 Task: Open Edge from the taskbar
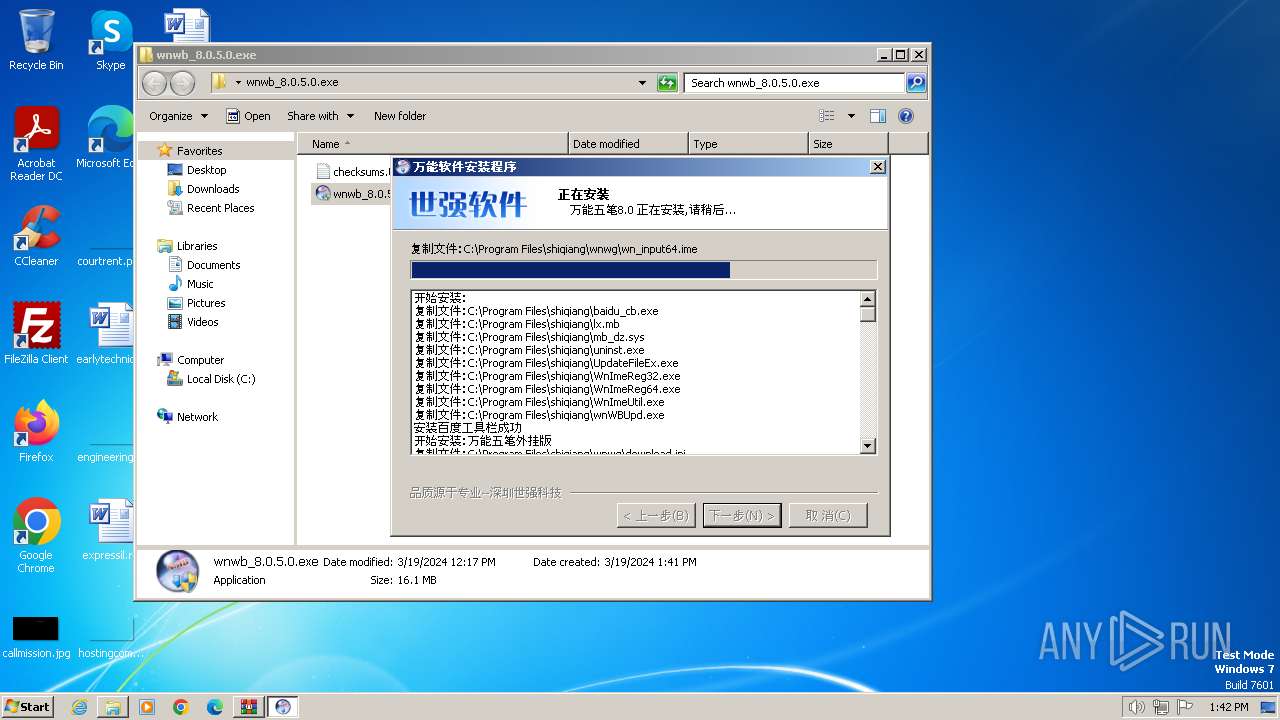click(x=215, y=707)
